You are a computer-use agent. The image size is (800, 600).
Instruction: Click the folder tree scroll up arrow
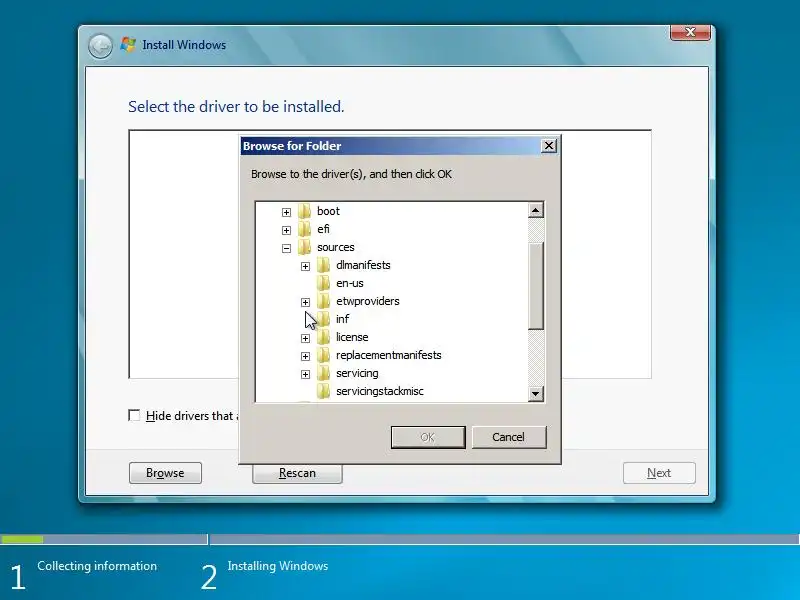point(536,210)
